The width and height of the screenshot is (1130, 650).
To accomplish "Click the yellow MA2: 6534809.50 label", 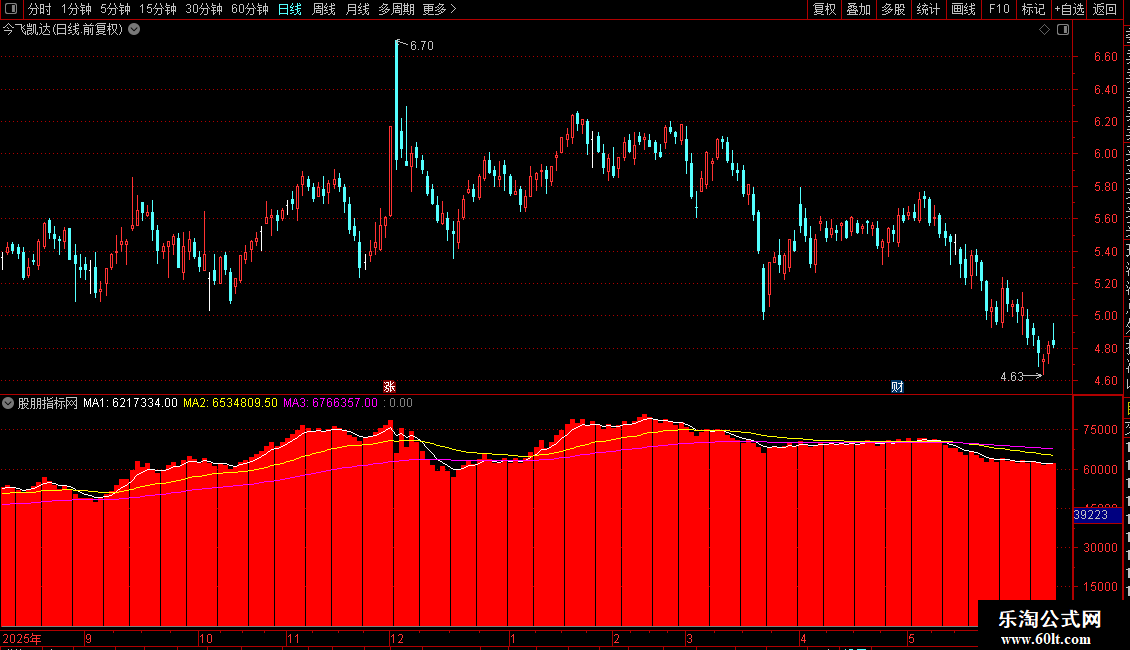I will coord(230,403).
